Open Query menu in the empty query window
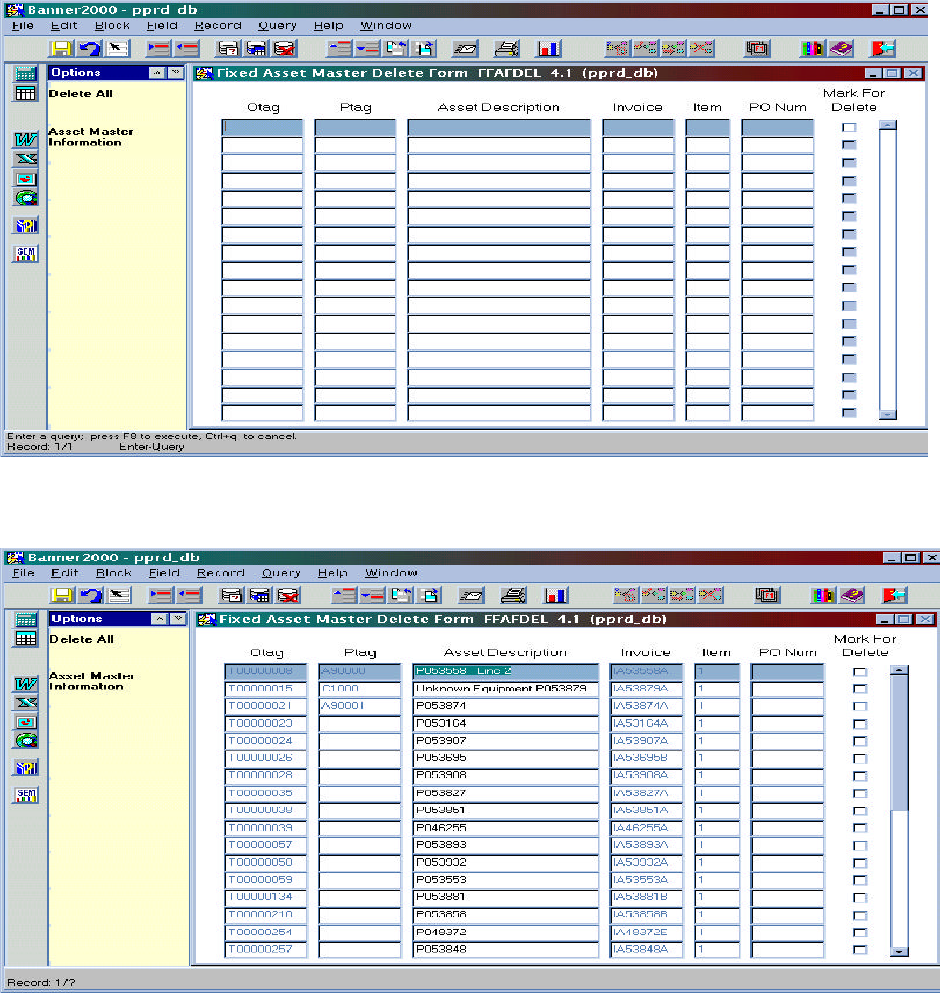940x993 pixels. tap(277, 25)
